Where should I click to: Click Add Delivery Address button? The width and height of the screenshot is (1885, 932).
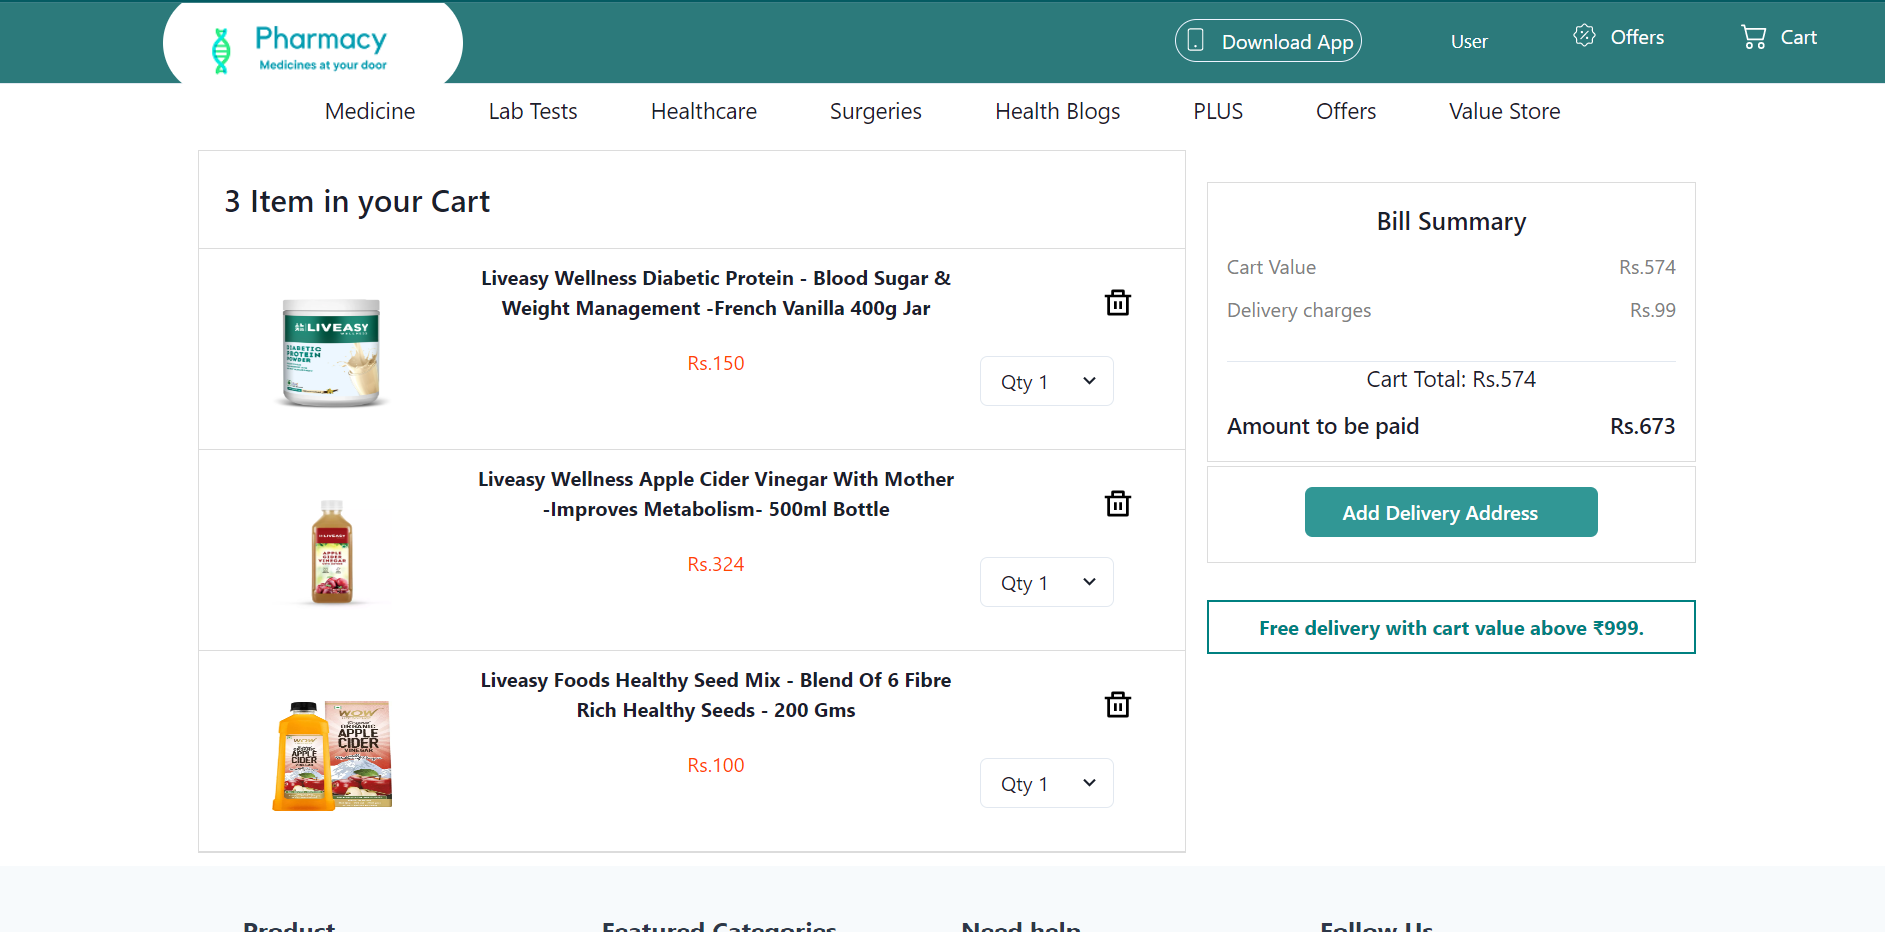point(1450,512)
